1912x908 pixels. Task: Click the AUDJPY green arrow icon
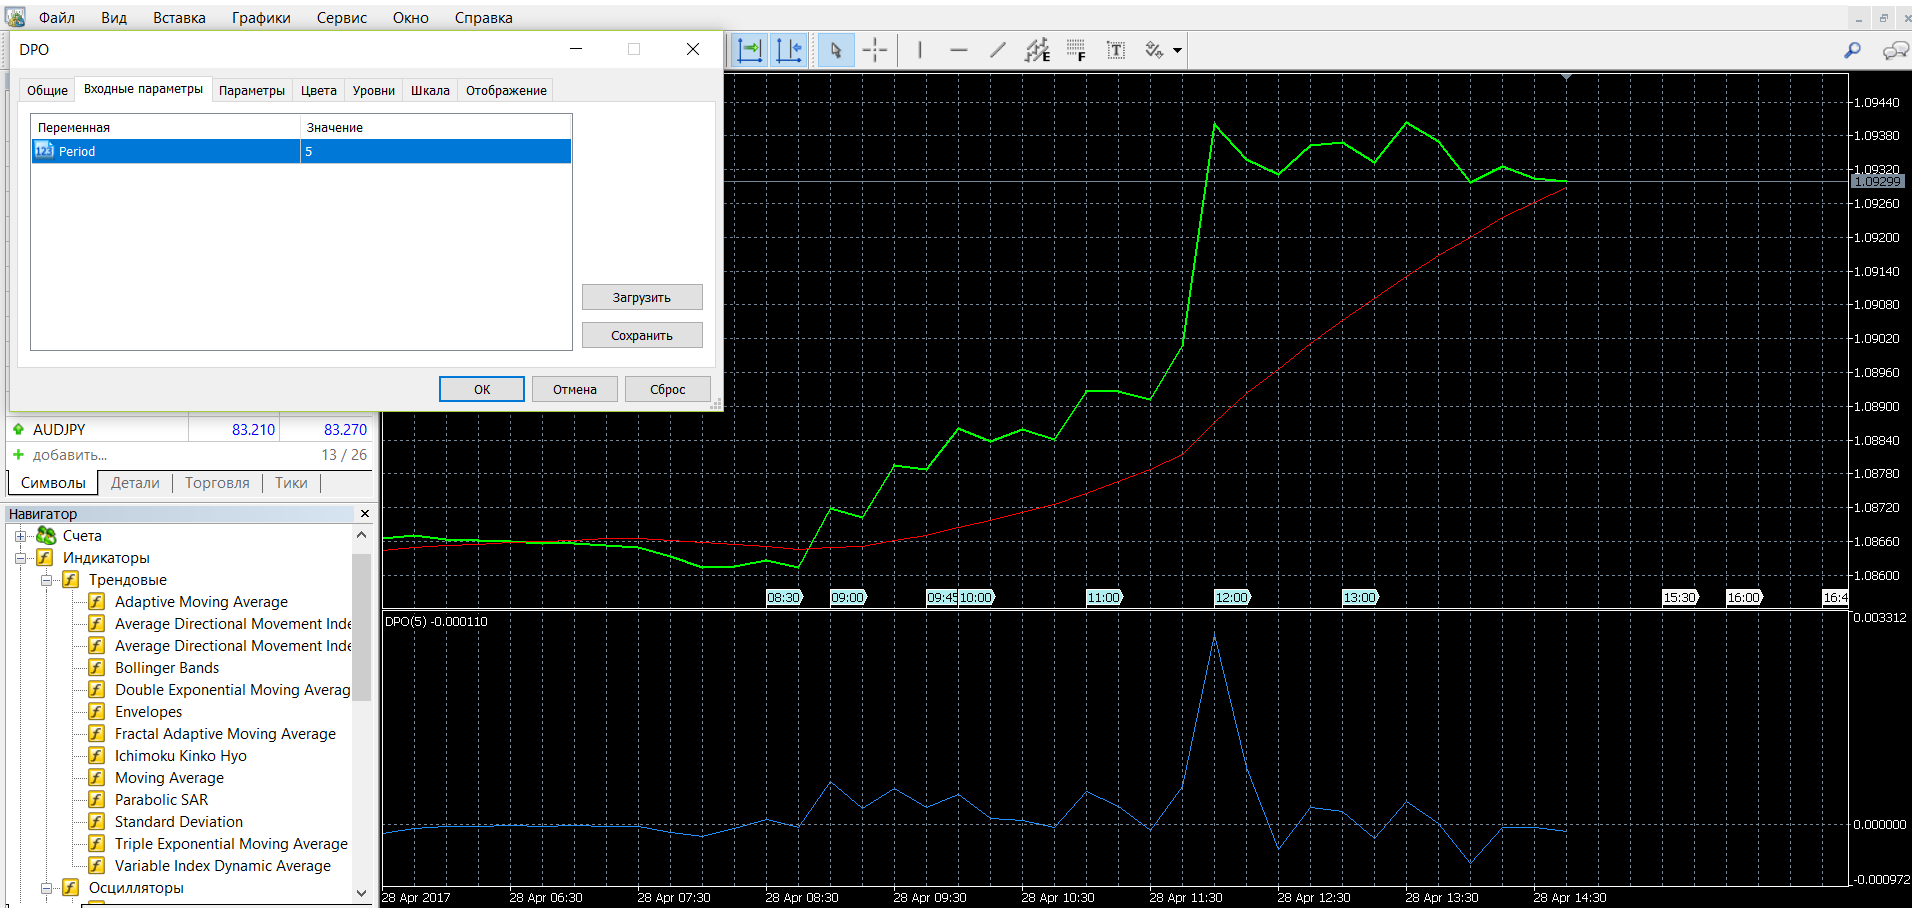[x=18, y=429]
